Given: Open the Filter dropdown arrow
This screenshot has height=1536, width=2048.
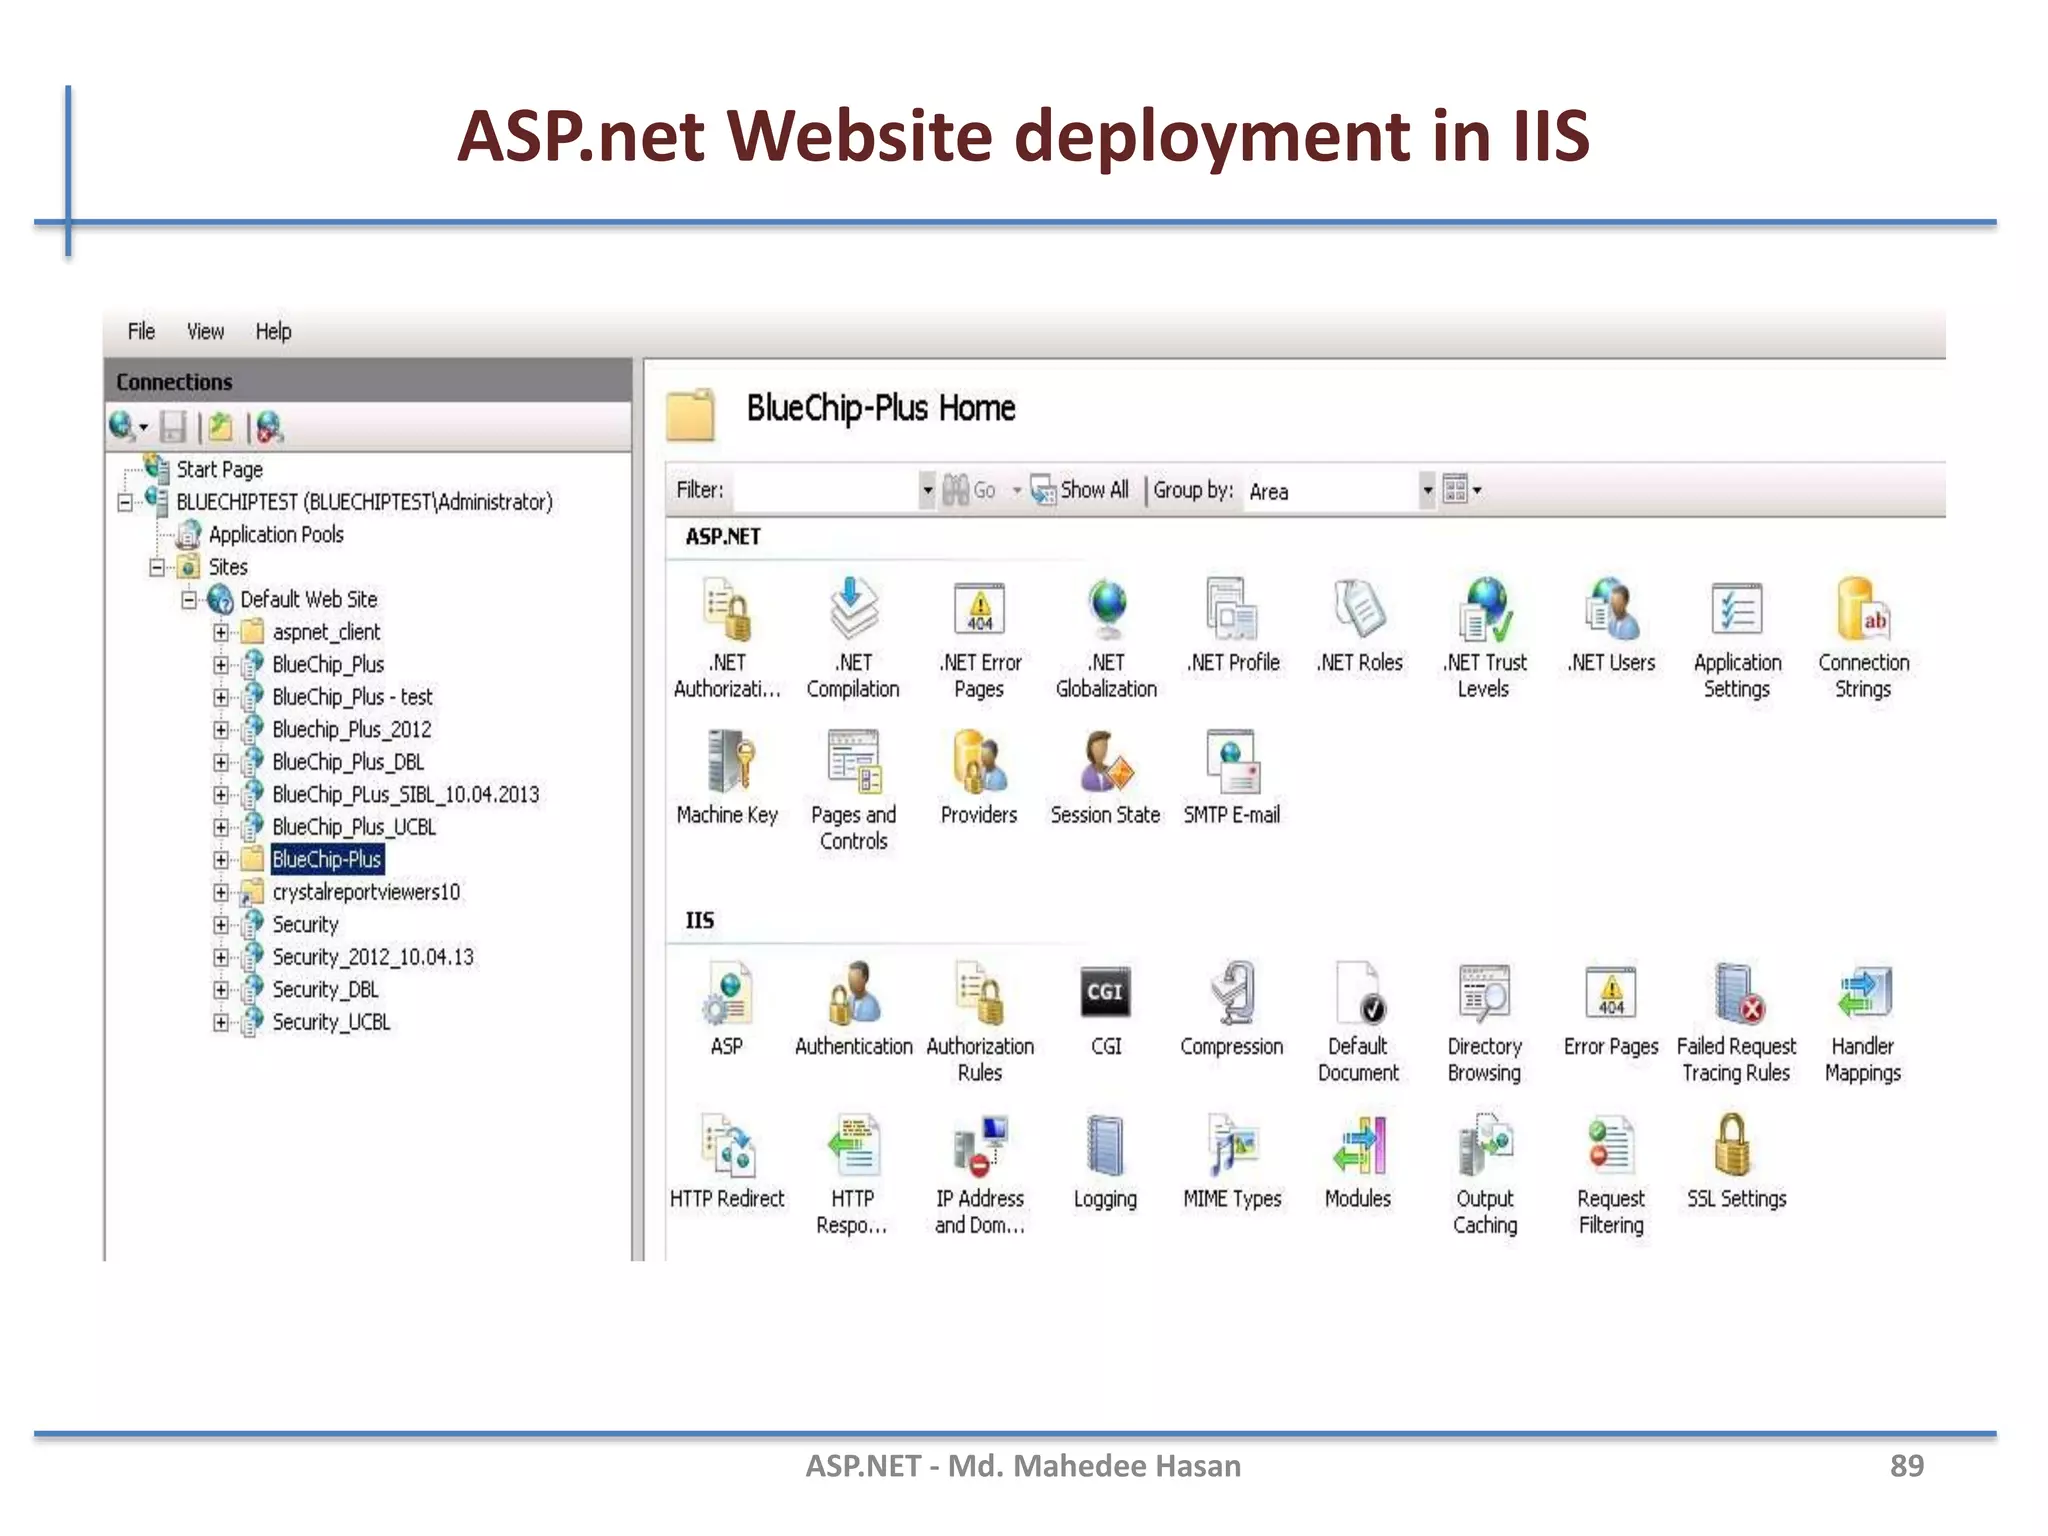Looking at the screenshot, I should click(927, 491).
